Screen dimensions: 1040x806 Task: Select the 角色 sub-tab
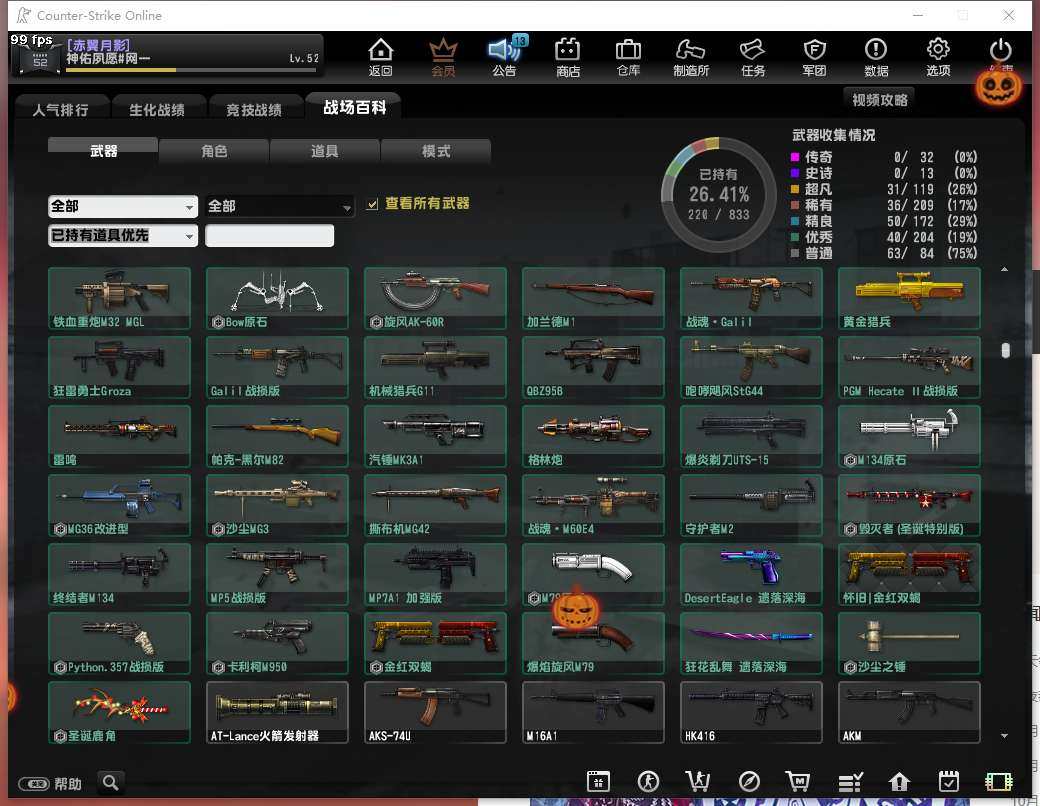214,151
